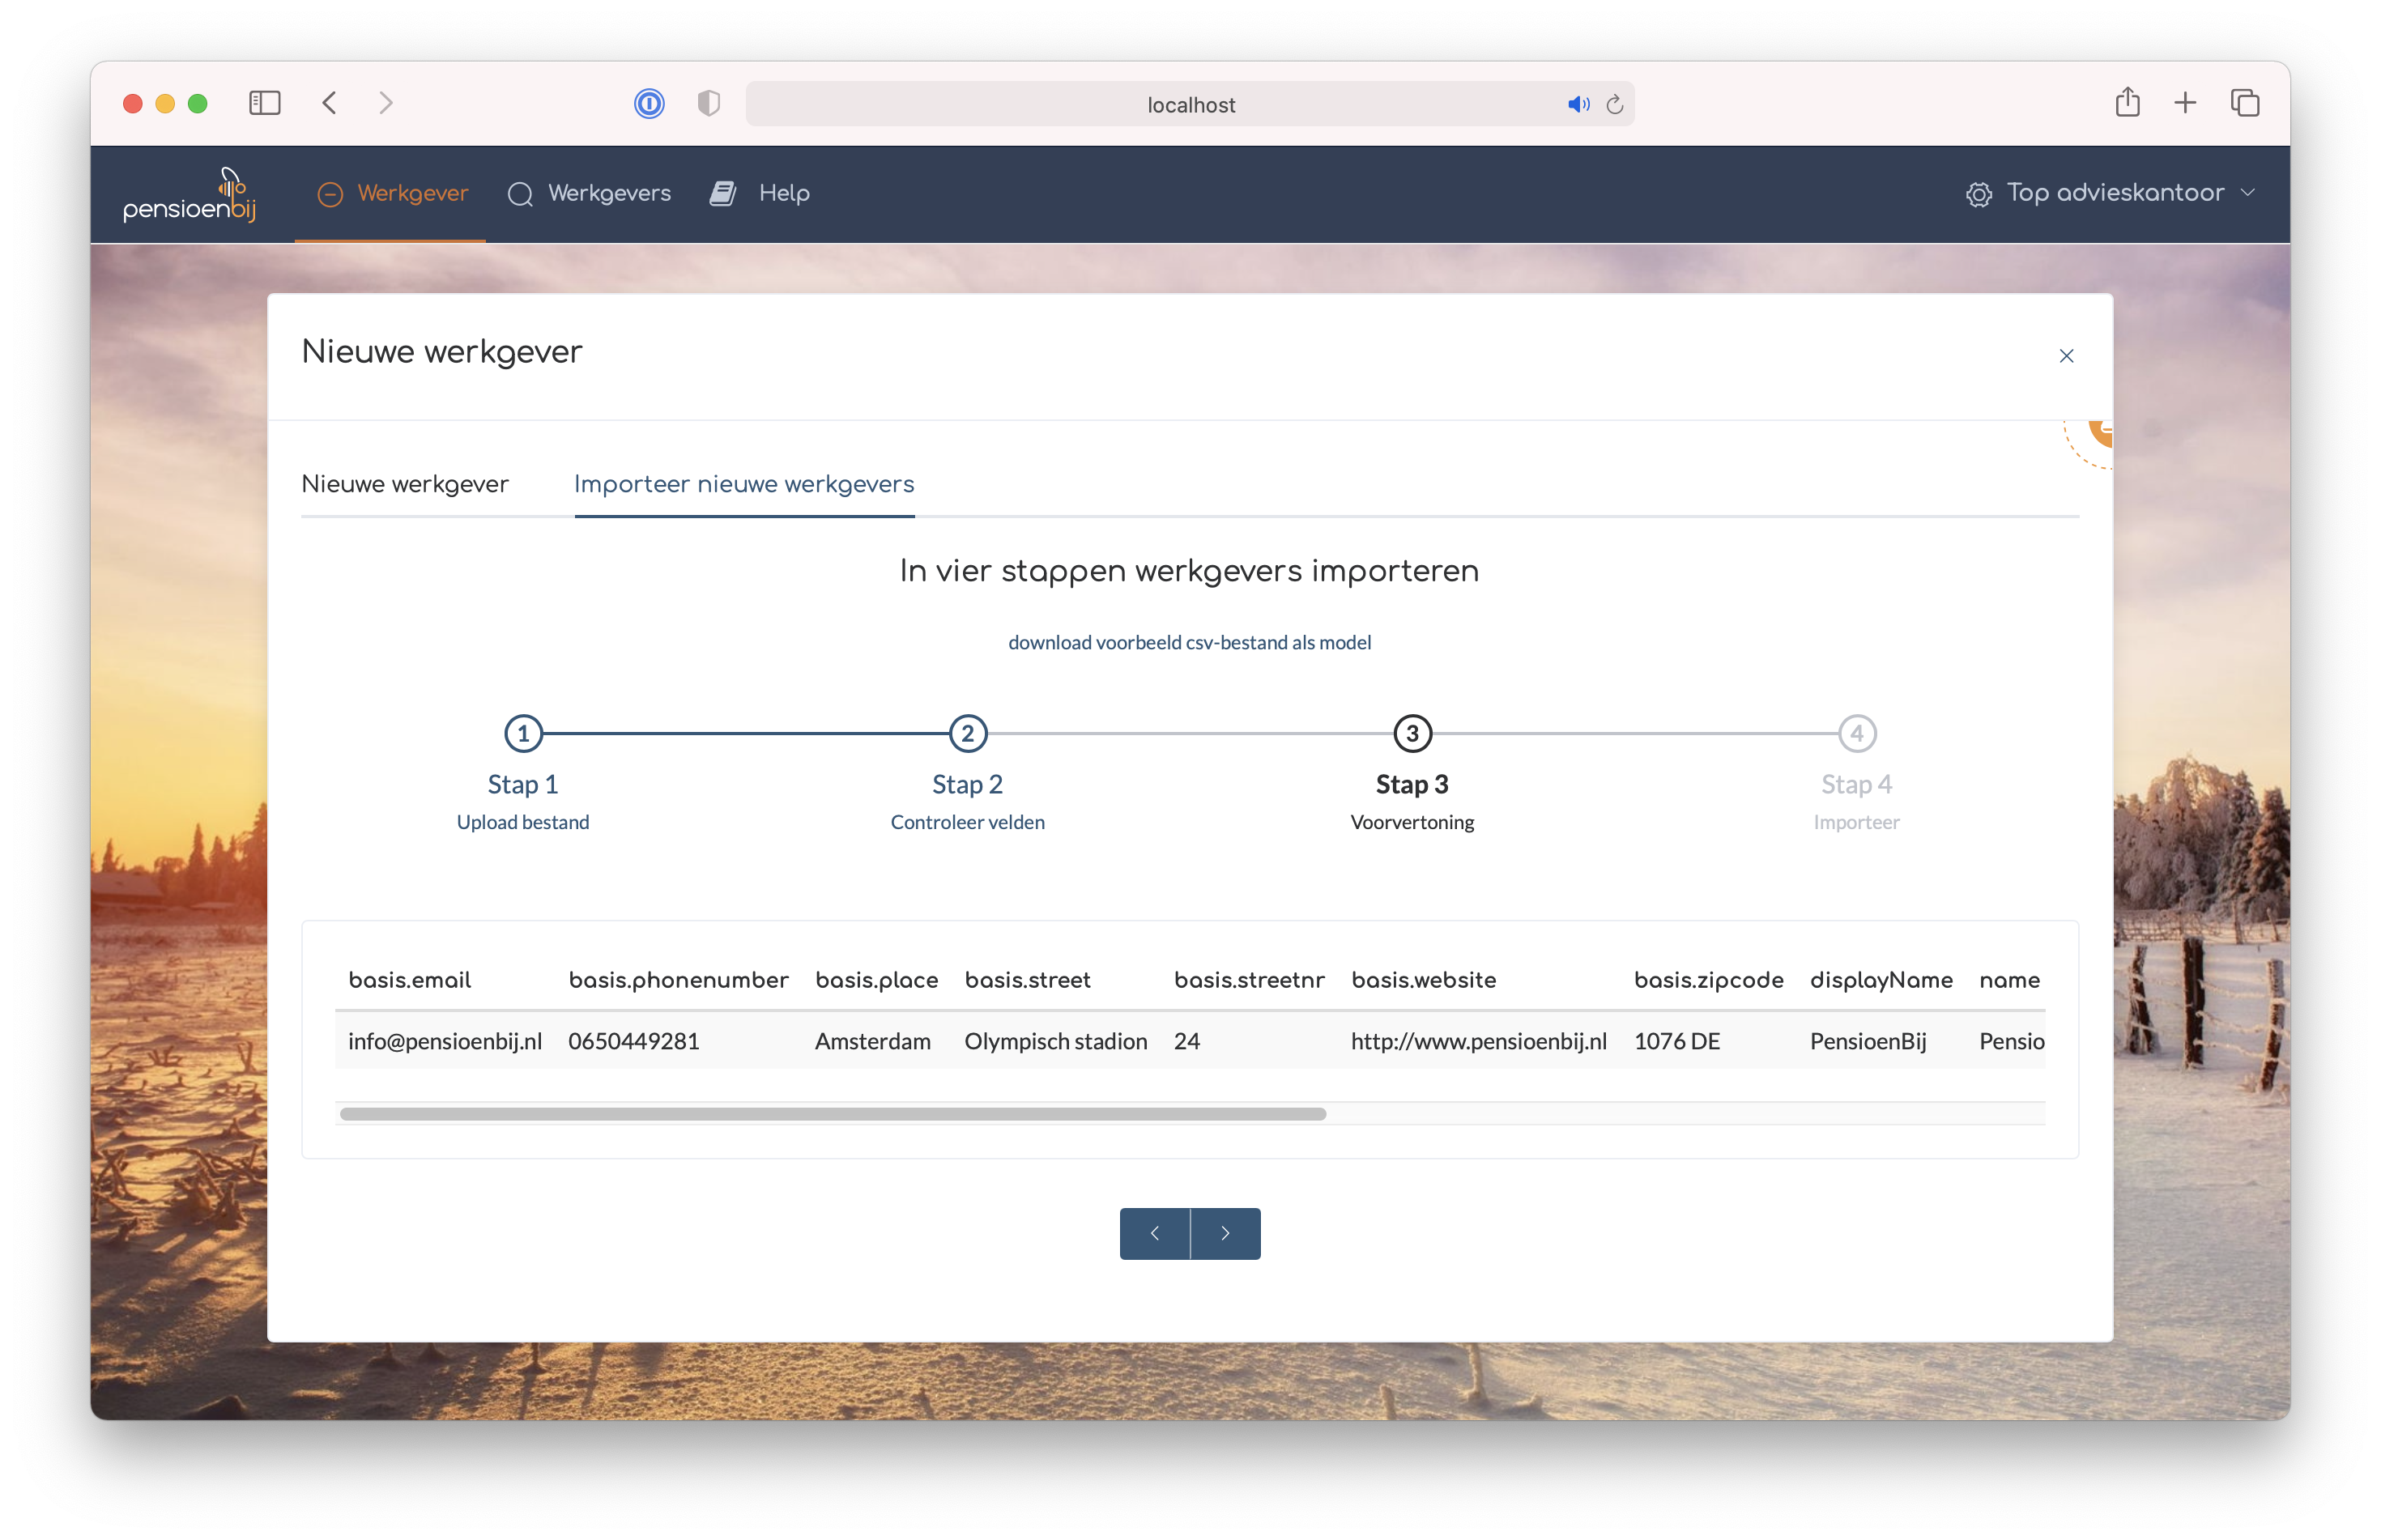Click the PensioenBij displayName cell
Image resolution: width=2381 pixels, height=1540 pixels.
pos(1867,1041)
